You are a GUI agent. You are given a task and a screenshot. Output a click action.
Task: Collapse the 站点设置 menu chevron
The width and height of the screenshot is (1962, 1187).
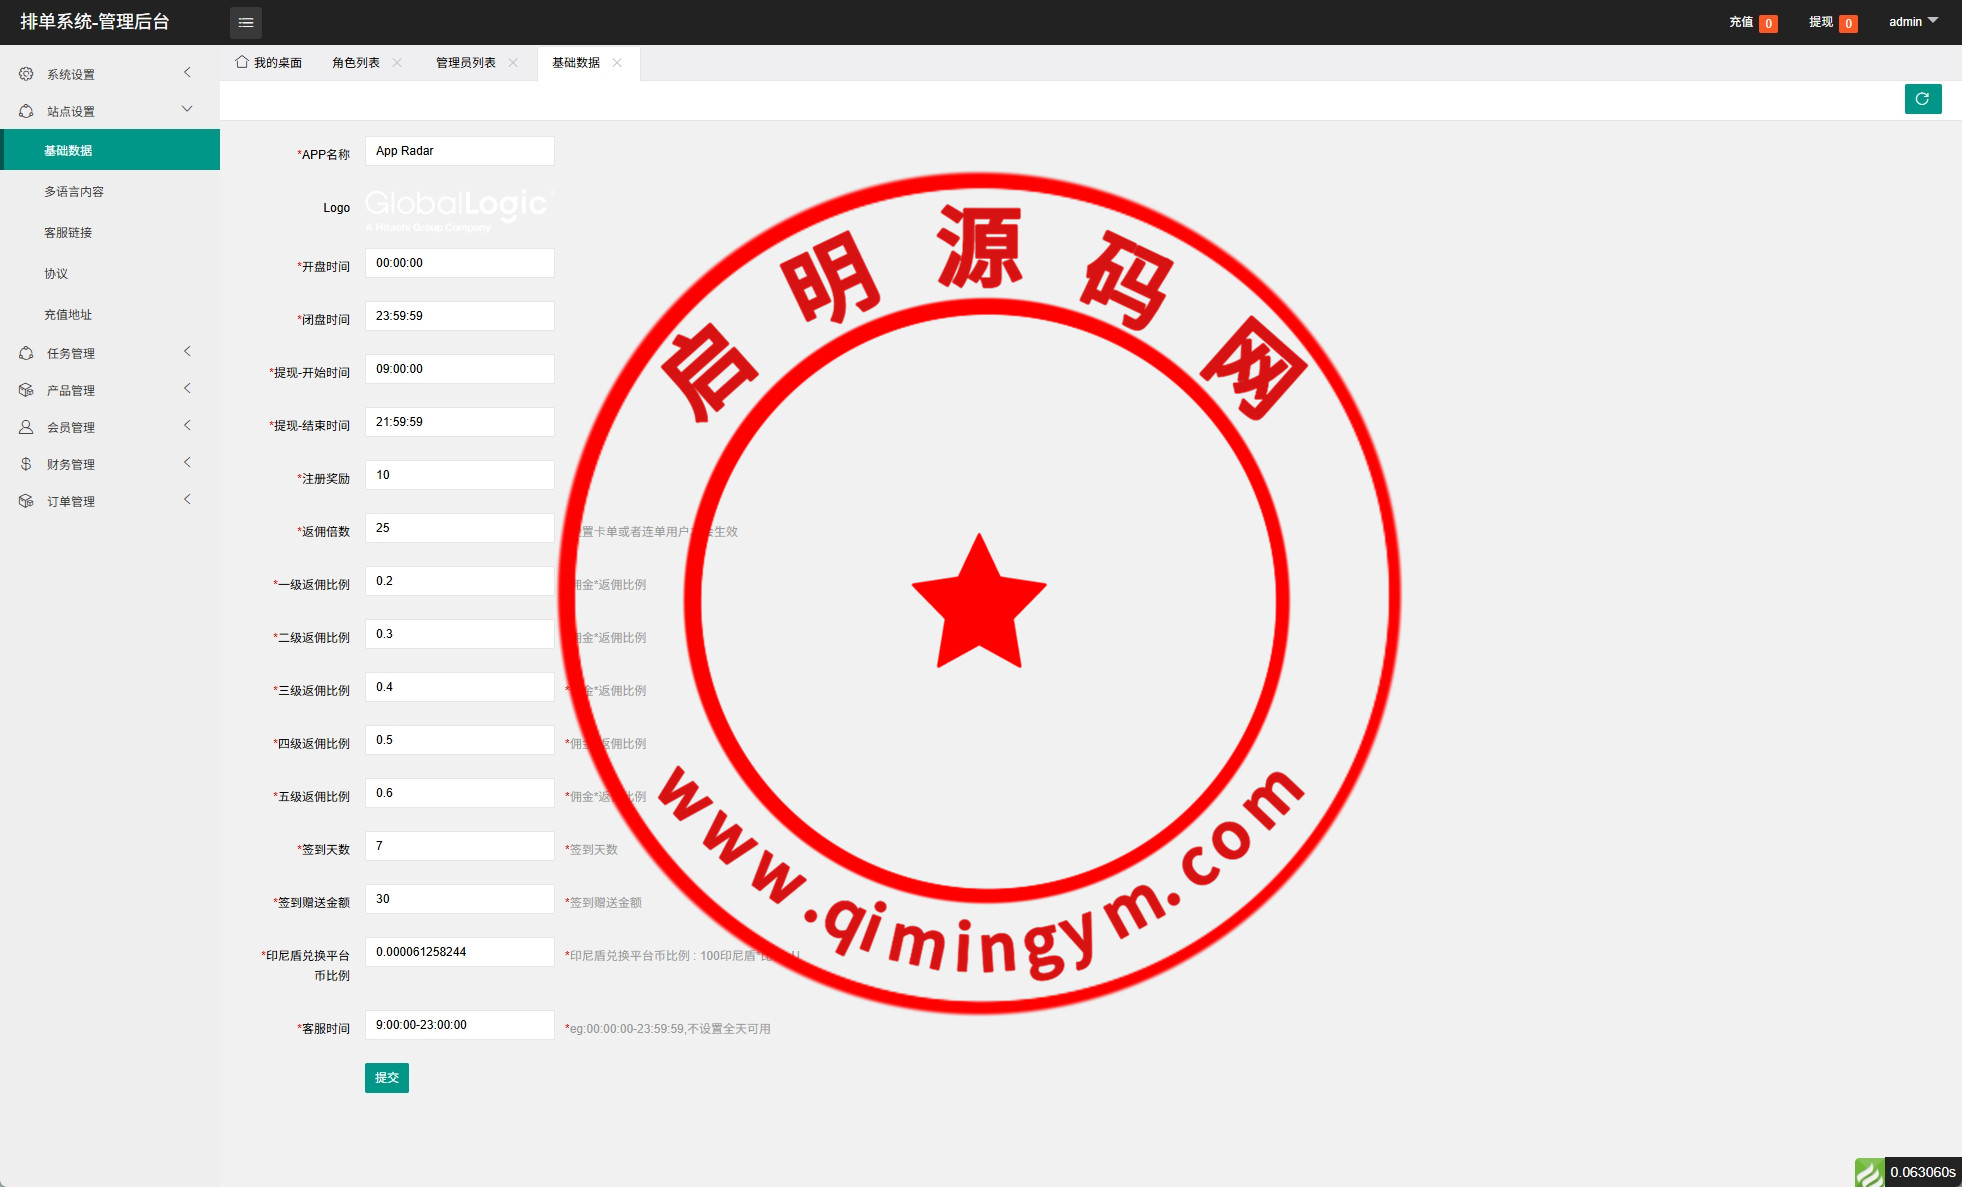click(x=187, y=109)
